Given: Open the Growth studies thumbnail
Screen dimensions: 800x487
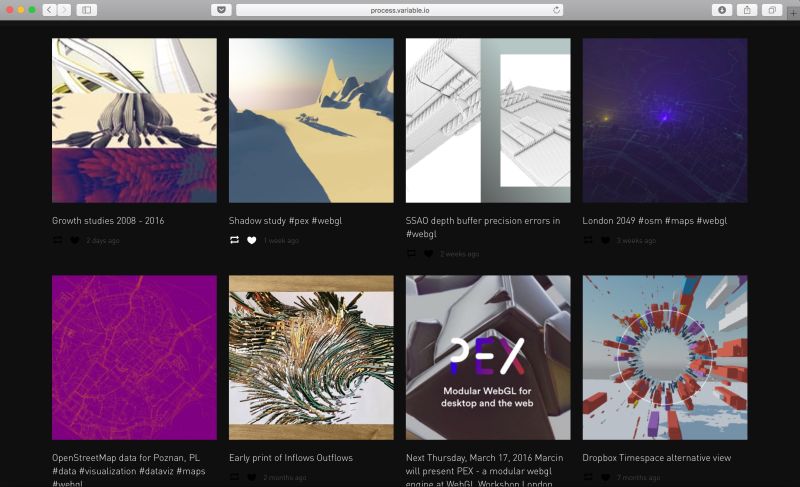Looking at the screenshot, I should click(x=134, y=120).
